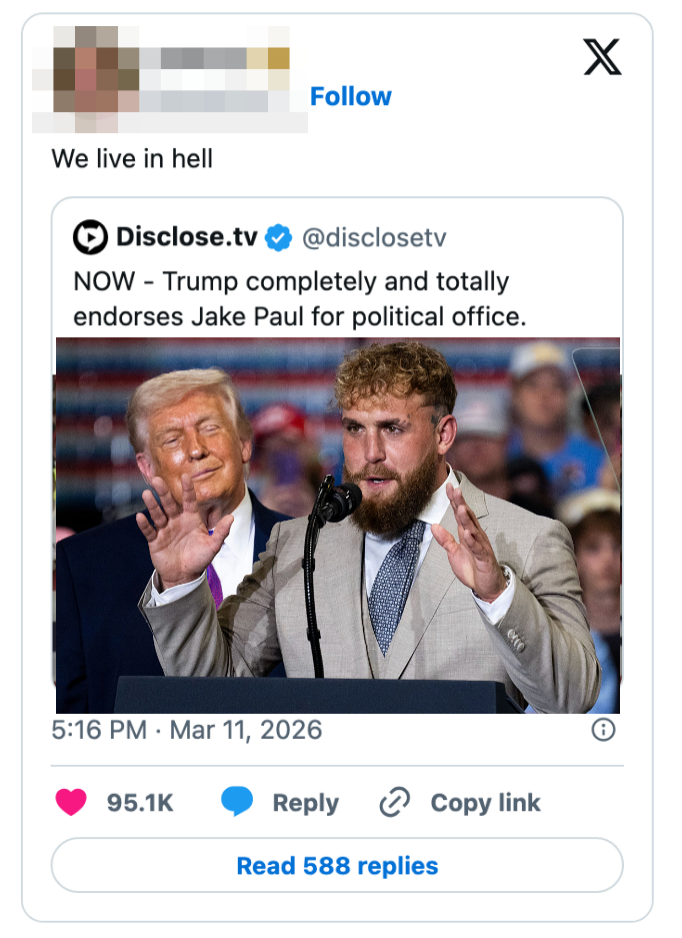
Task: Click the Disclose.tv display name
Action: click(x=189, y=238)
